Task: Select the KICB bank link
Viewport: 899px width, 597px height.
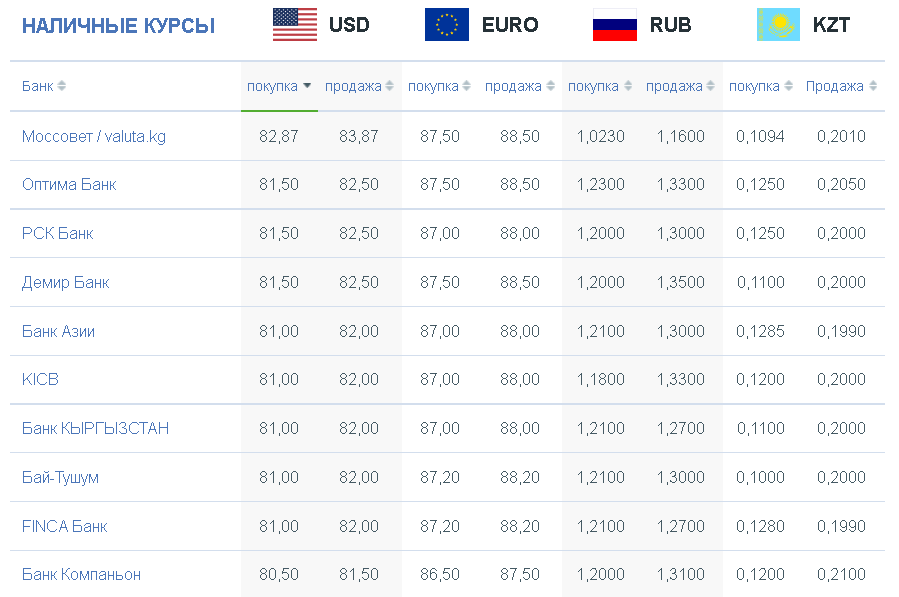Action: coord(40,380)
